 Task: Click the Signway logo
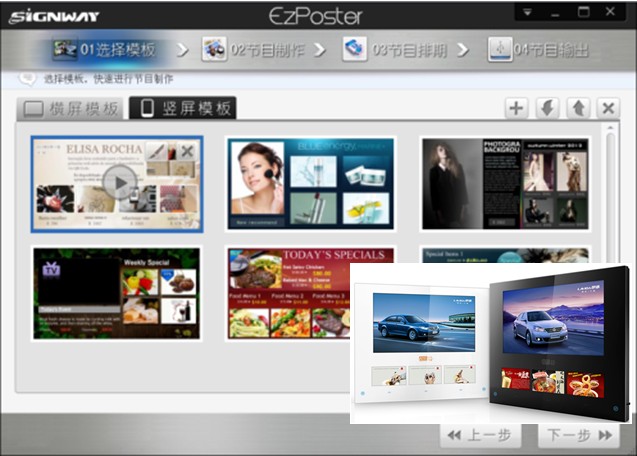pyautogui.click(x=54, y=17)
